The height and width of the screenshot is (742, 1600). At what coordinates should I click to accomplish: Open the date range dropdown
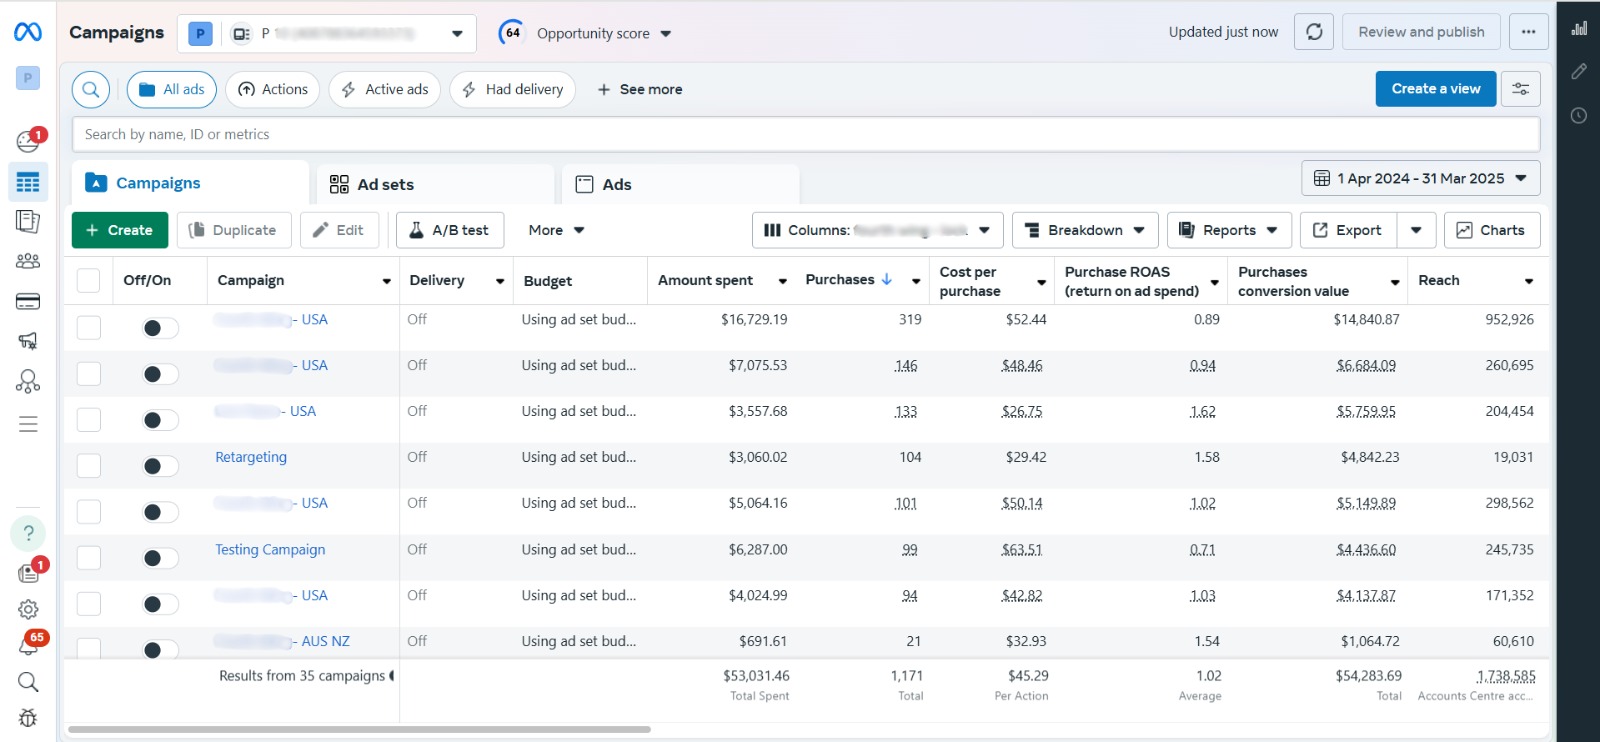click(1420, 178)
